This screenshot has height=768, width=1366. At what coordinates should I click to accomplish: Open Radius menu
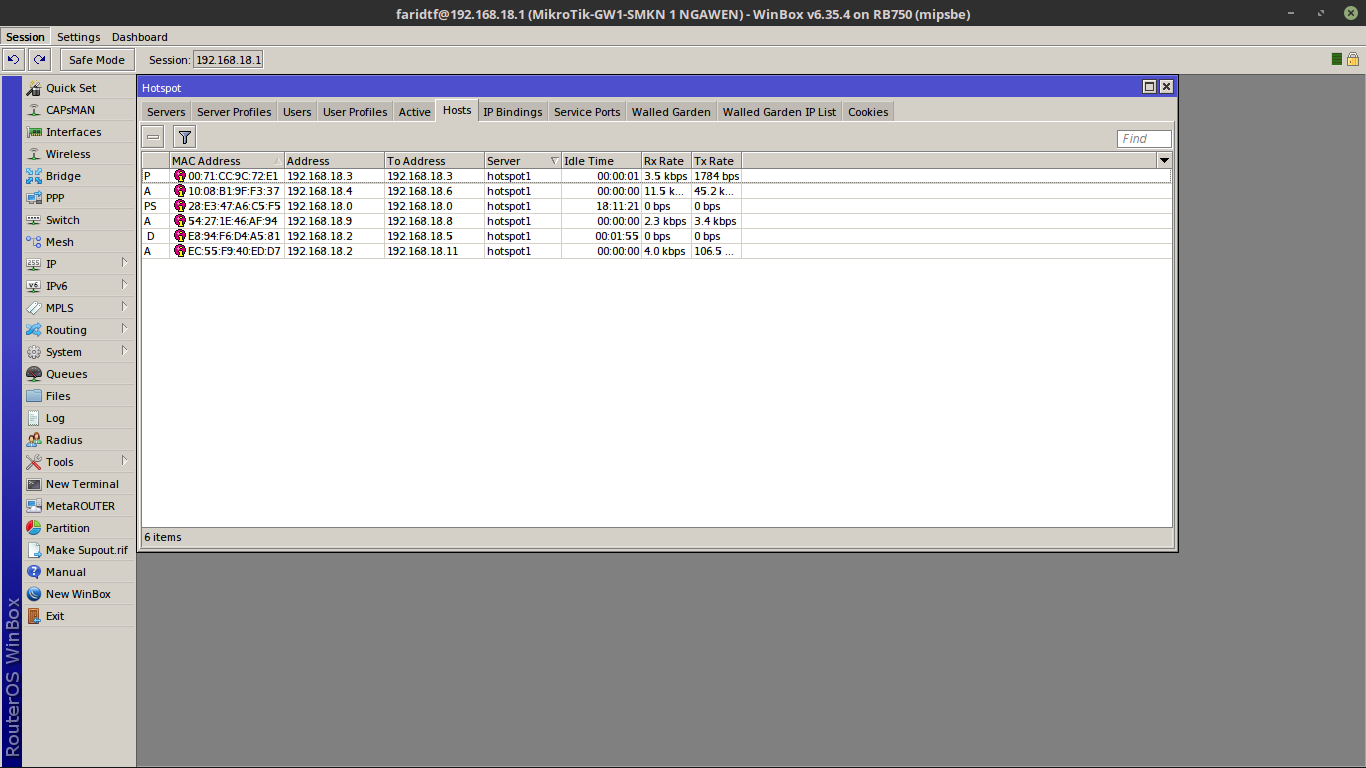(78, 440)
